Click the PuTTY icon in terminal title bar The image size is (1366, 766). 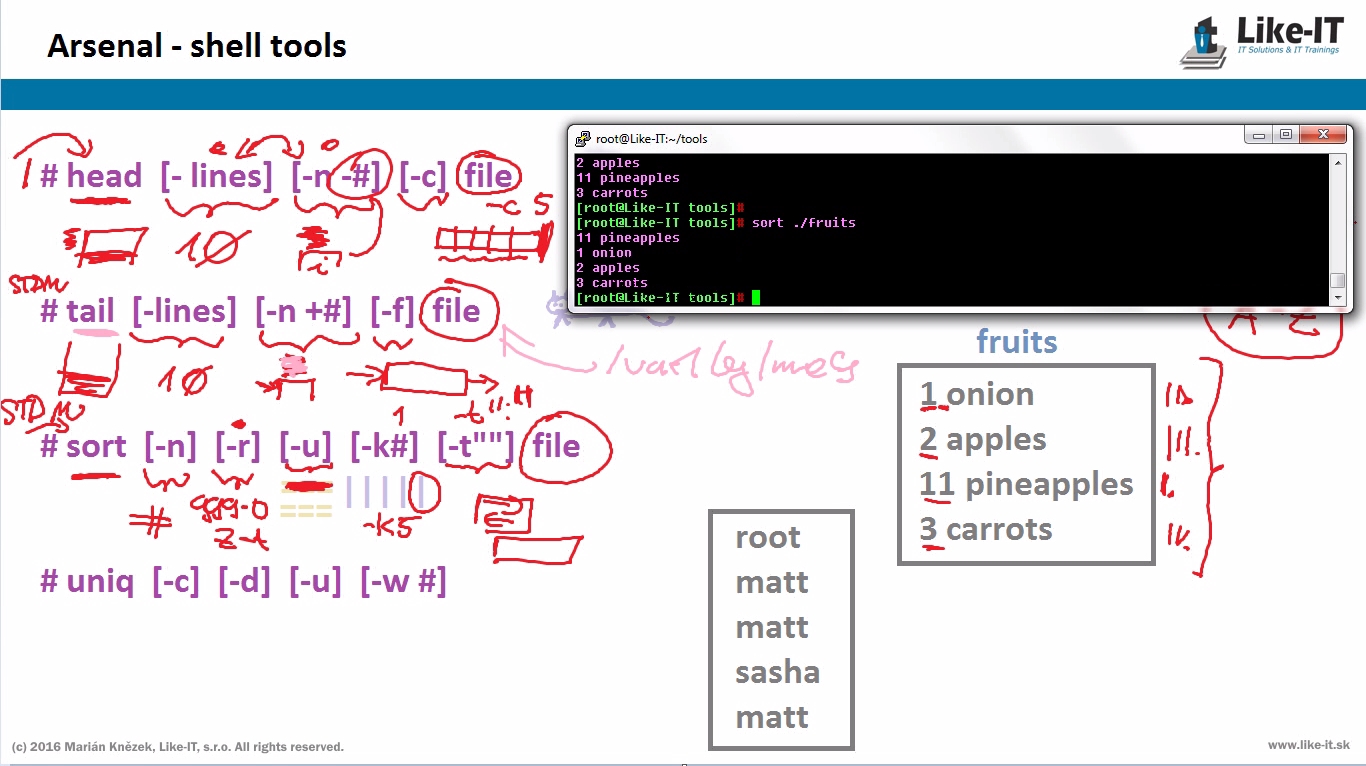tap(581, 138)
